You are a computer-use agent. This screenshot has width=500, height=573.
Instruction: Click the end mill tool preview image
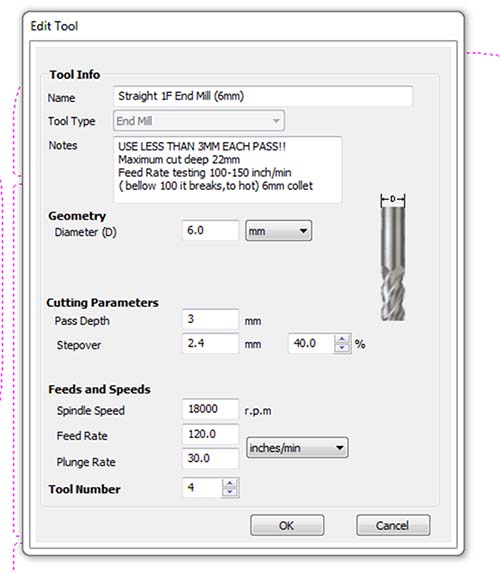point(393,258)
